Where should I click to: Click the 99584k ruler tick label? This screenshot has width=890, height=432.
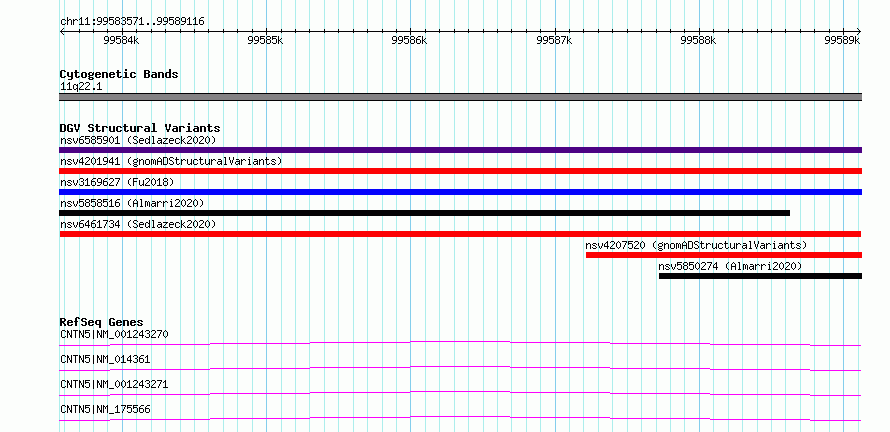click(121, 40)
